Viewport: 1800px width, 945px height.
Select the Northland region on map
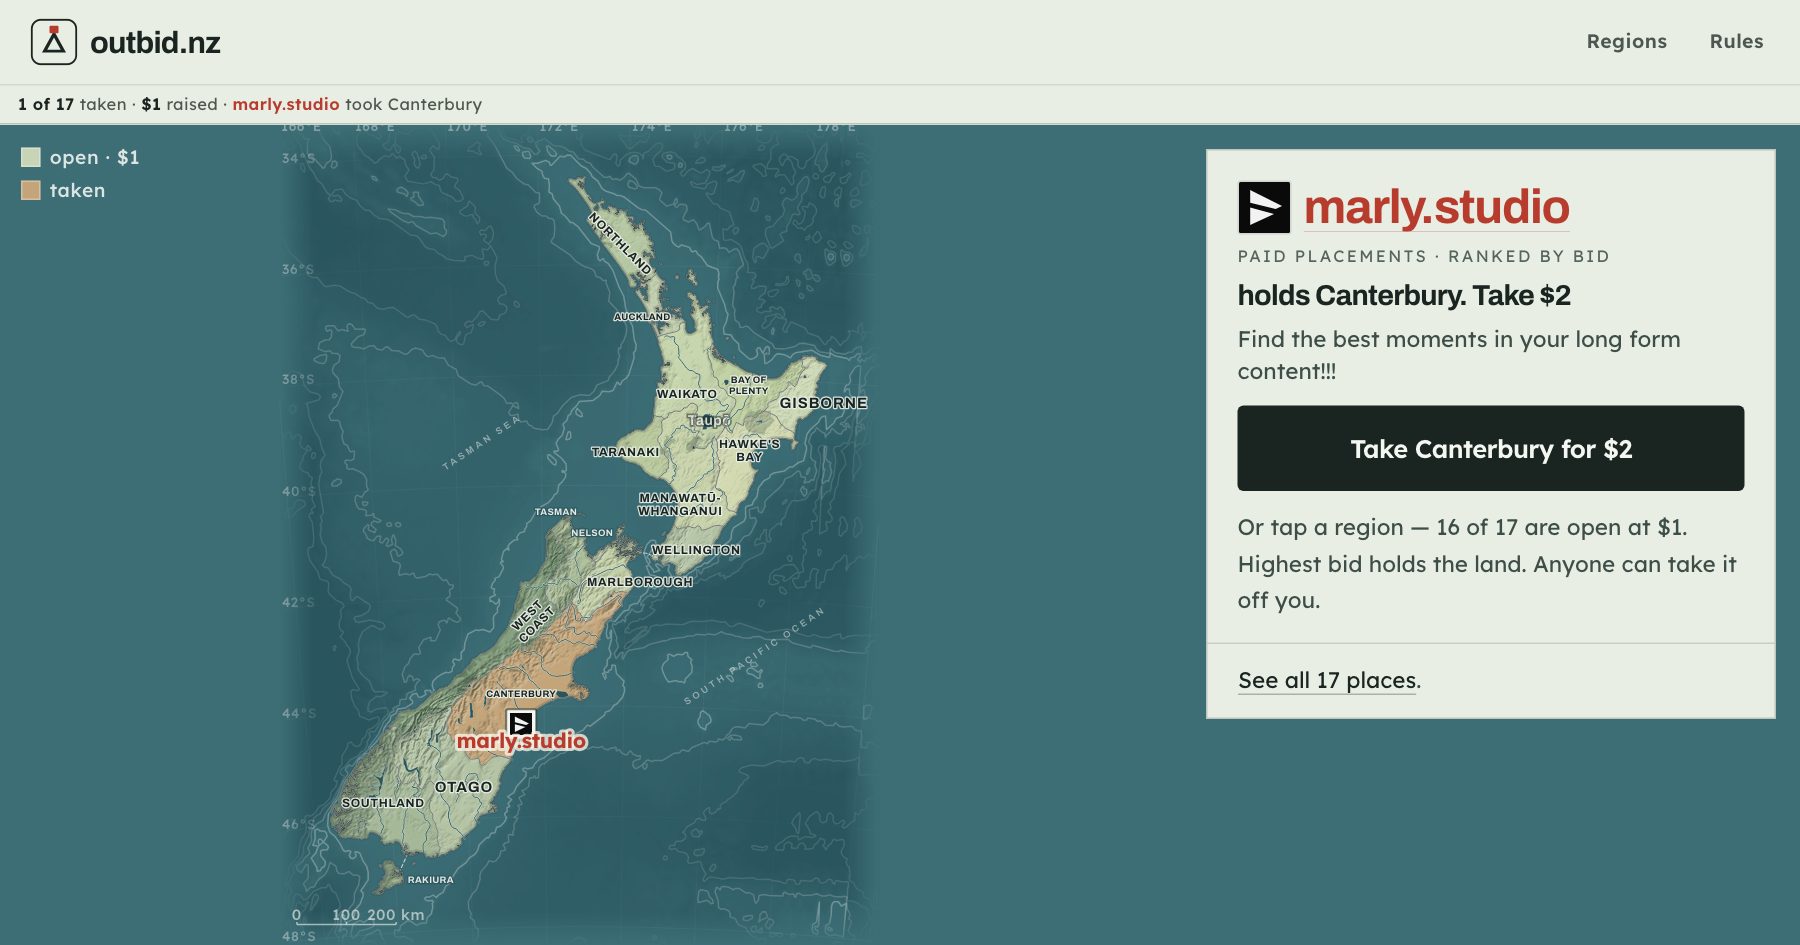620,243
